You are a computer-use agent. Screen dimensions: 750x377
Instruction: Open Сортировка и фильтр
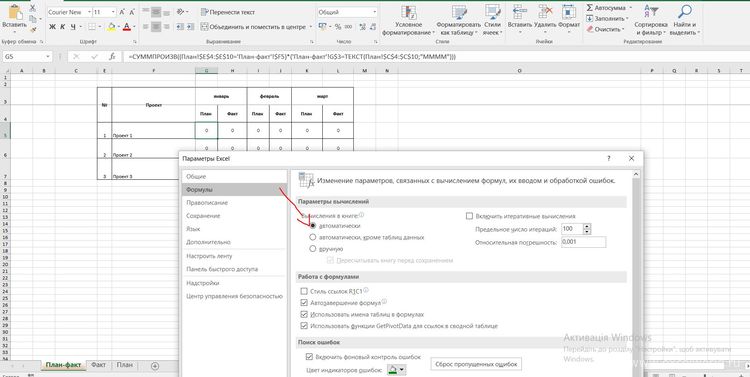coord(651,21)
